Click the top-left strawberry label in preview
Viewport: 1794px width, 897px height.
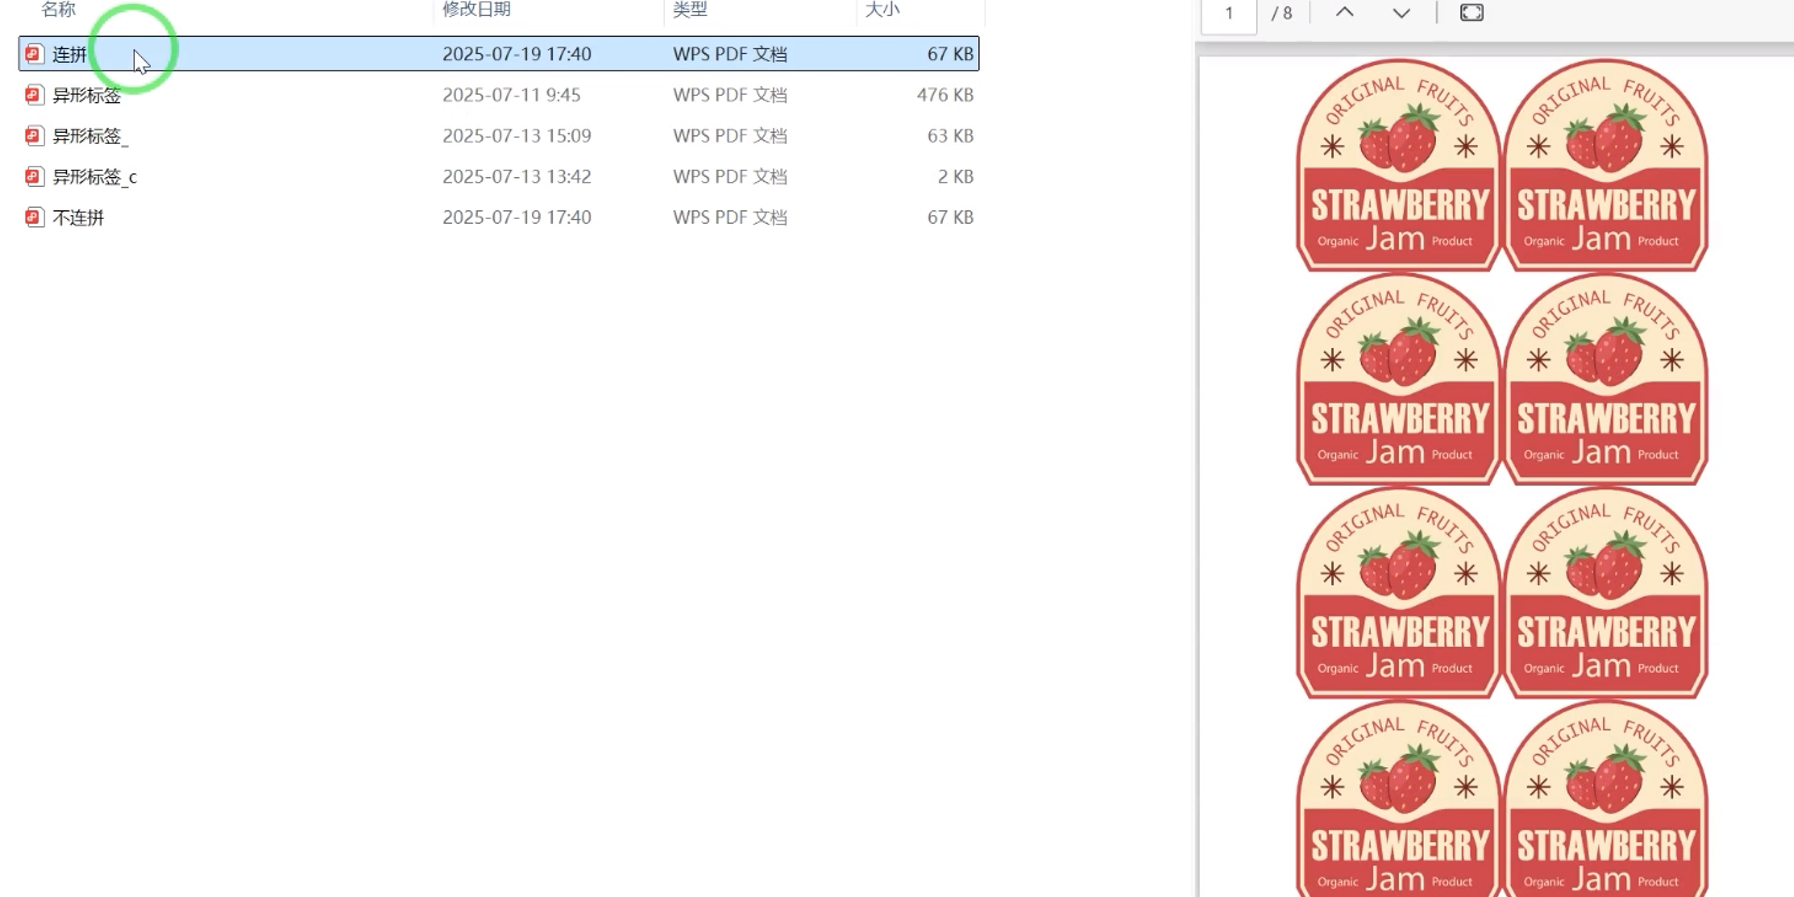[1398, 165]
